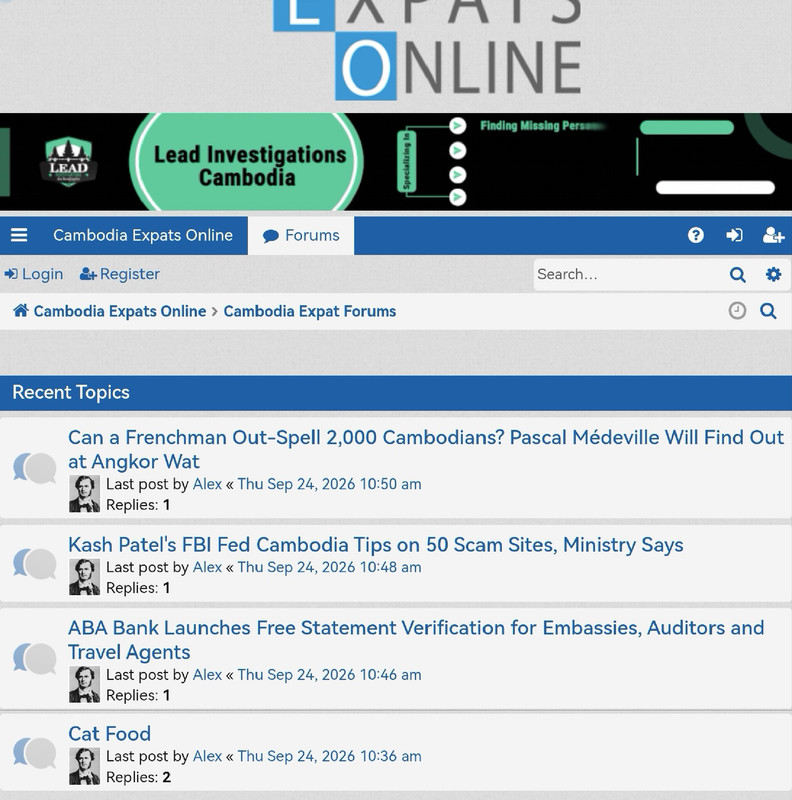Viewport: 792px width, 800px height.
Task: Click the Register link
Action: [120, 274]
